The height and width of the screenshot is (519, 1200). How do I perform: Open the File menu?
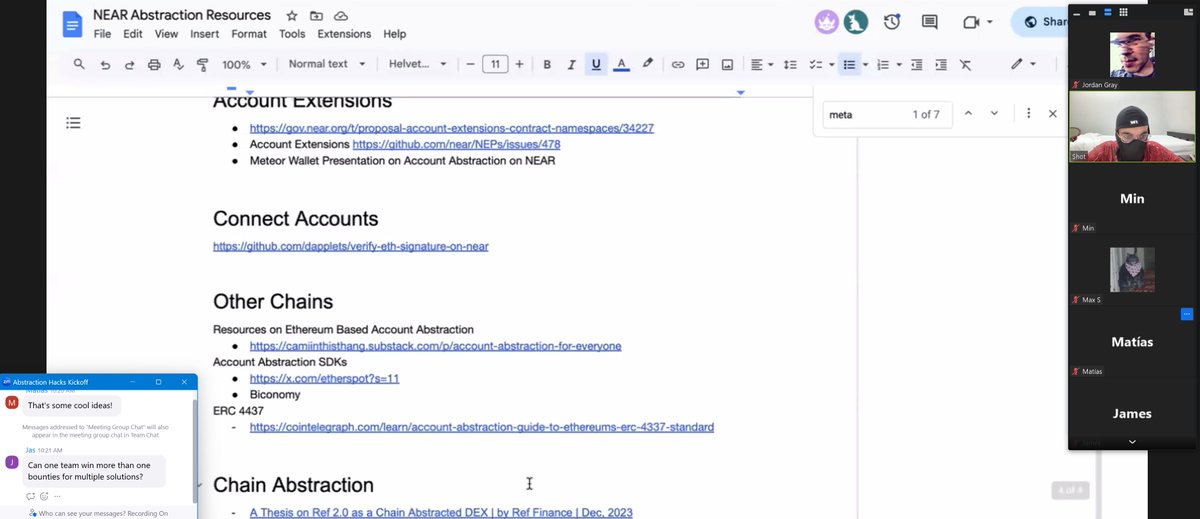[x=102, y=33]
